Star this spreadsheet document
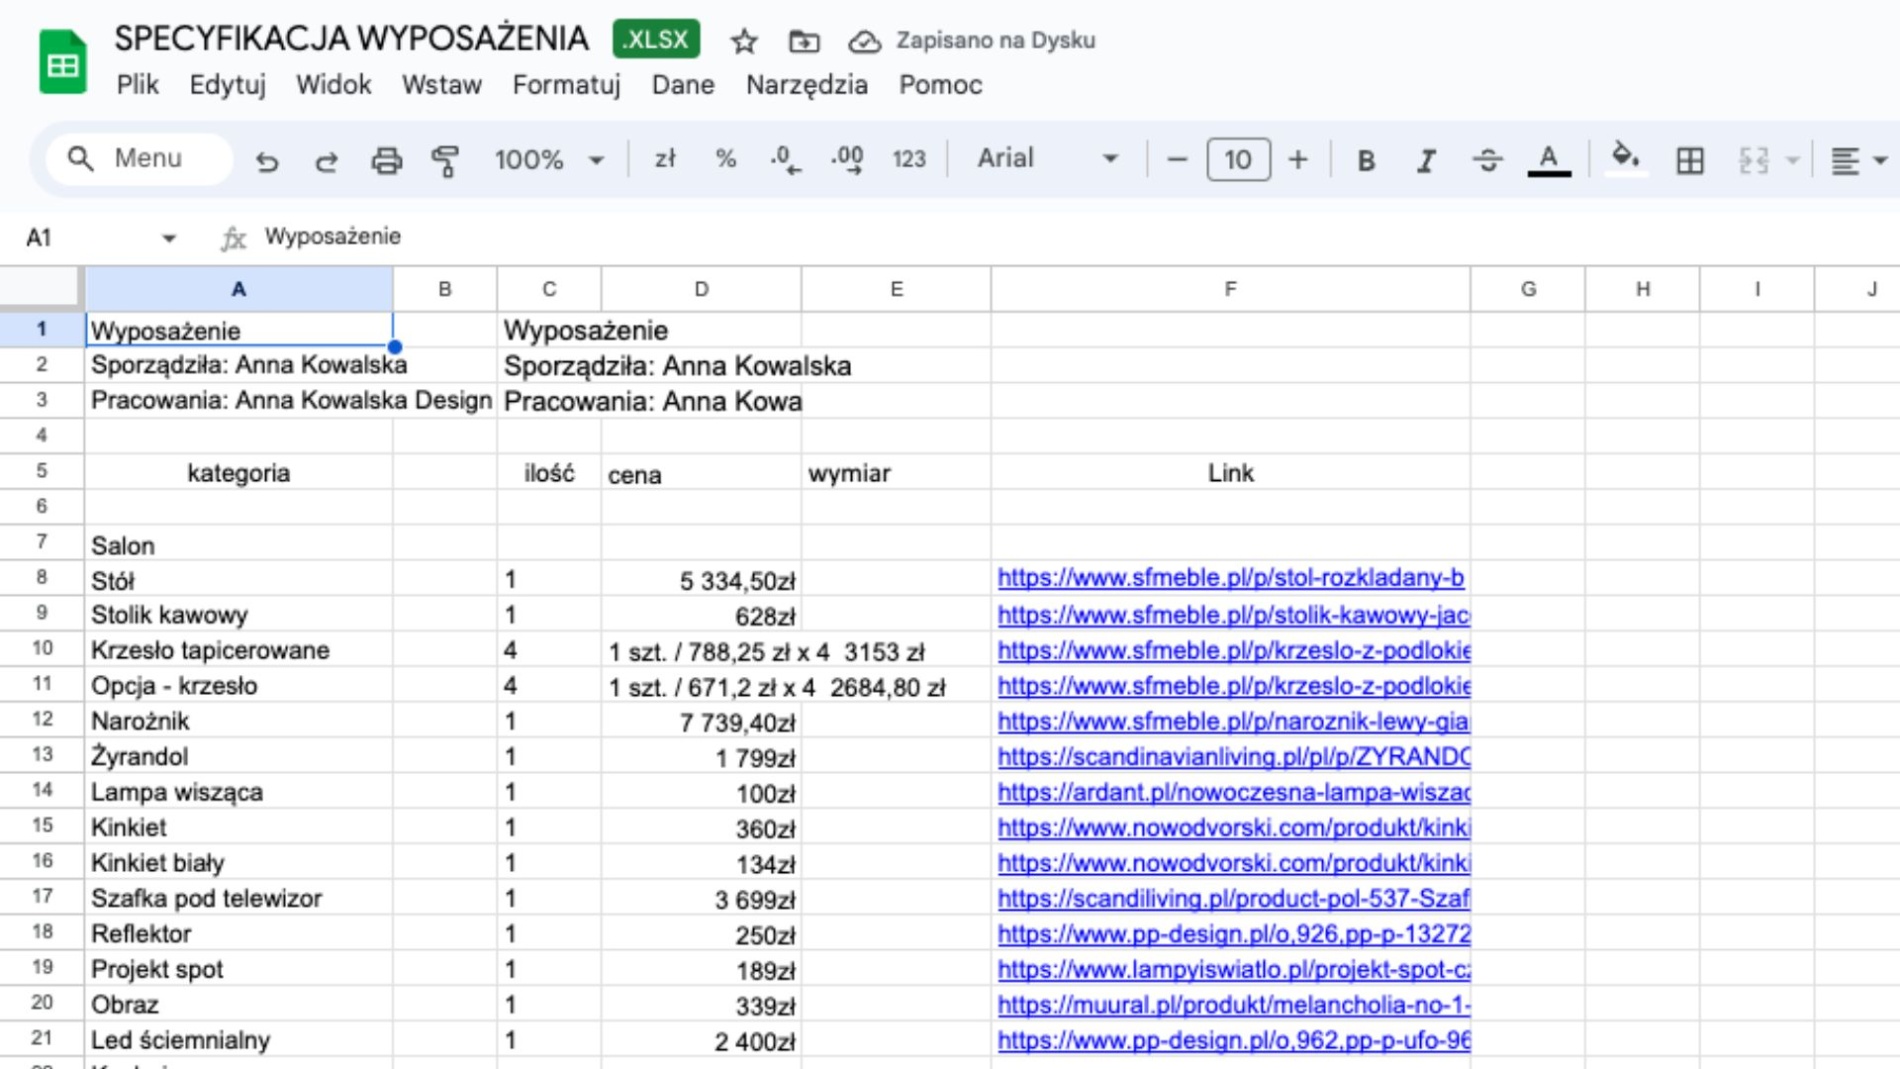Screen dimensions: 1900x1069 click(x=743, y=41)
